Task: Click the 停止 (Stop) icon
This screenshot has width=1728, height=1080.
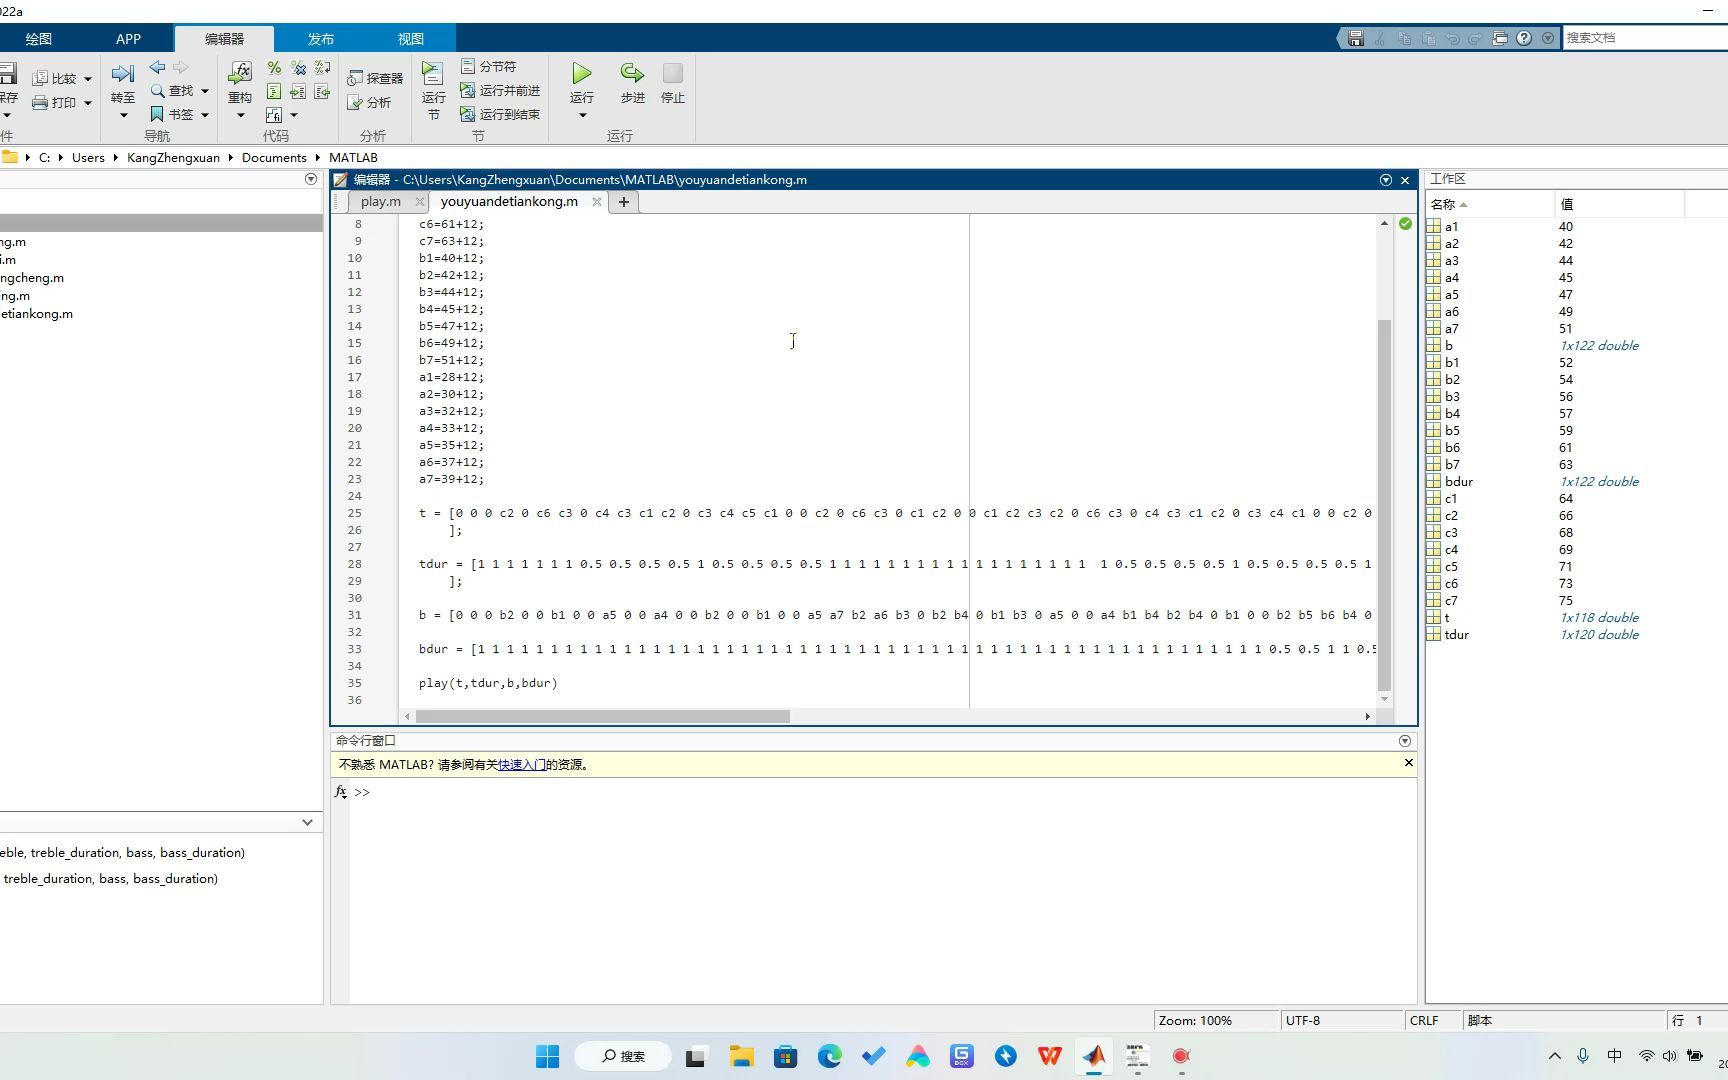Action: tap(671, 80)
